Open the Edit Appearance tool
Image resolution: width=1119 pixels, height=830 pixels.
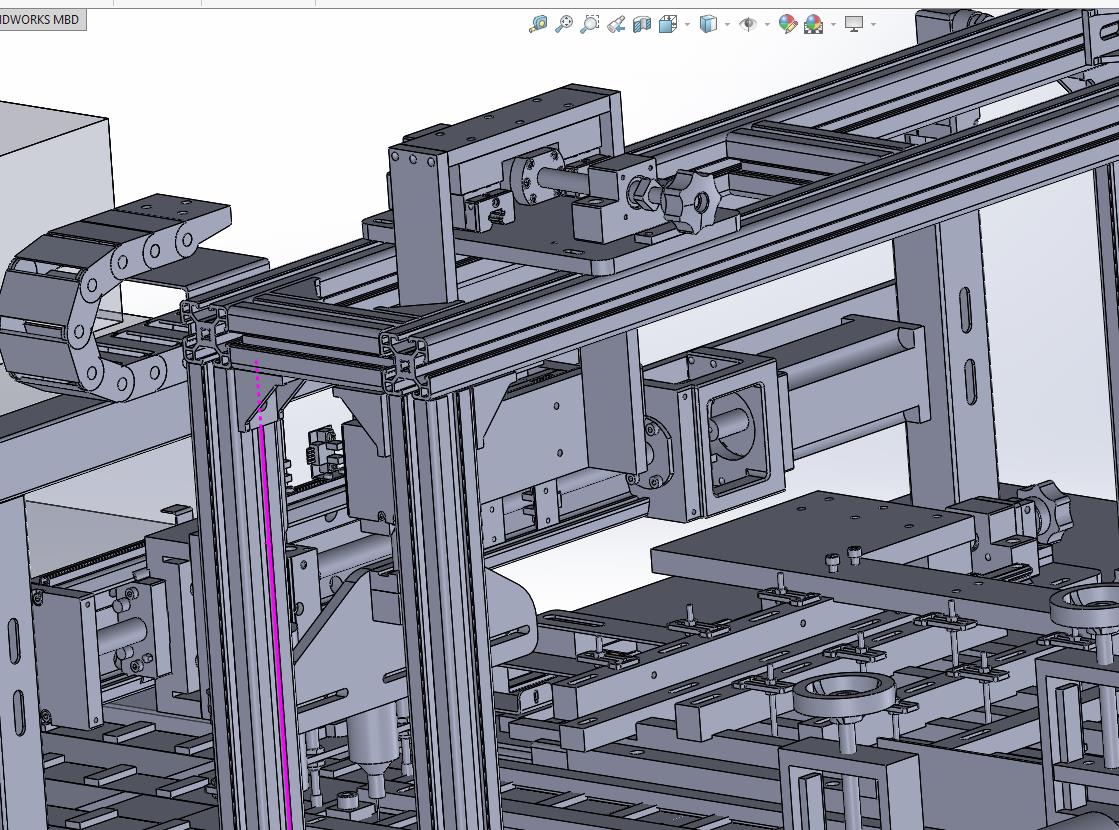(x=788, y=24)
